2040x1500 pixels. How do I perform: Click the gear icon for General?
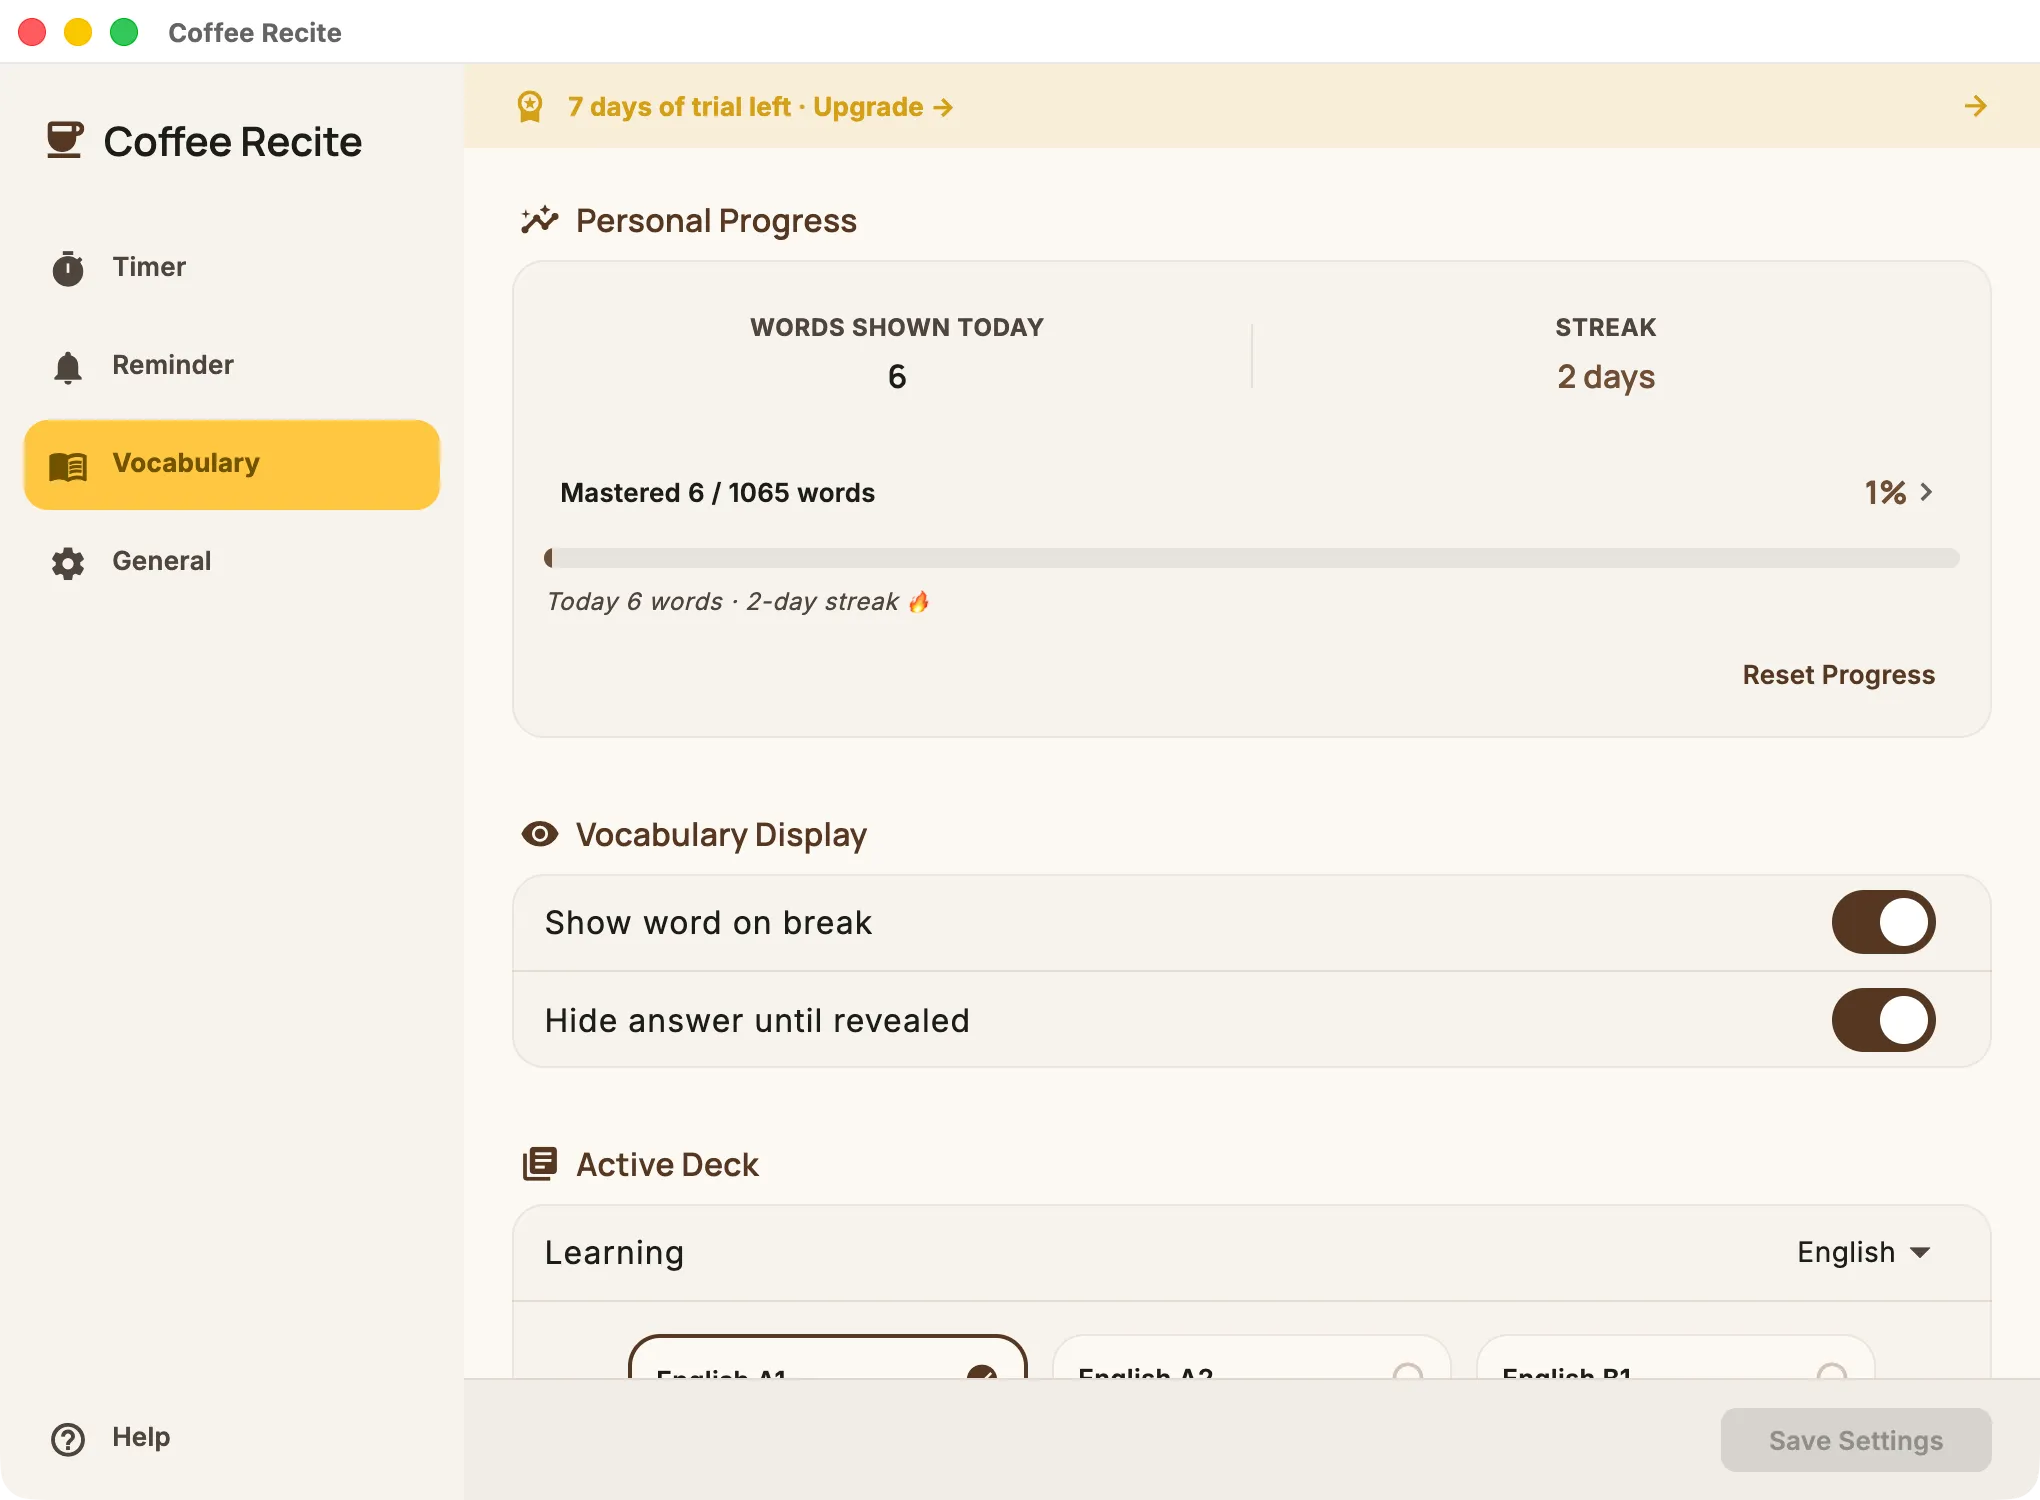tap(68, 563)
